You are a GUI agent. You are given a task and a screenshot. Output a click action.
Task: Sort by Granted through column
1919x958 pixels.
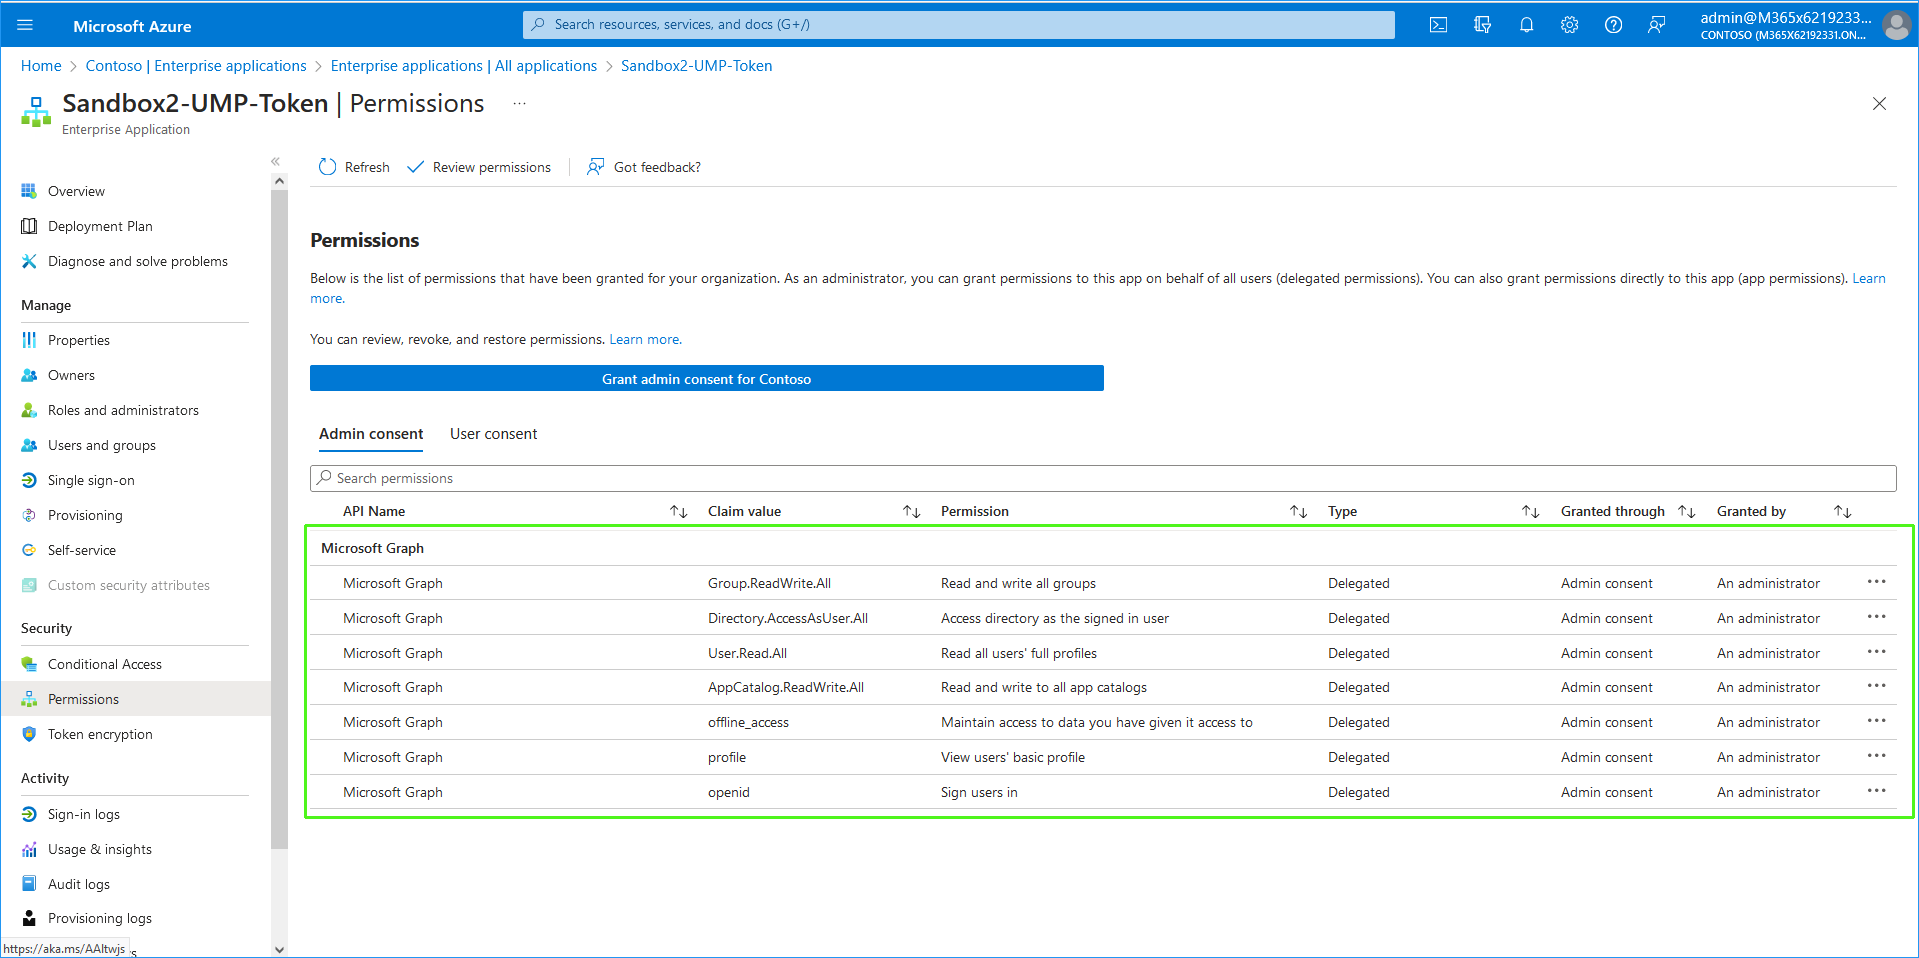point(1686,511)
